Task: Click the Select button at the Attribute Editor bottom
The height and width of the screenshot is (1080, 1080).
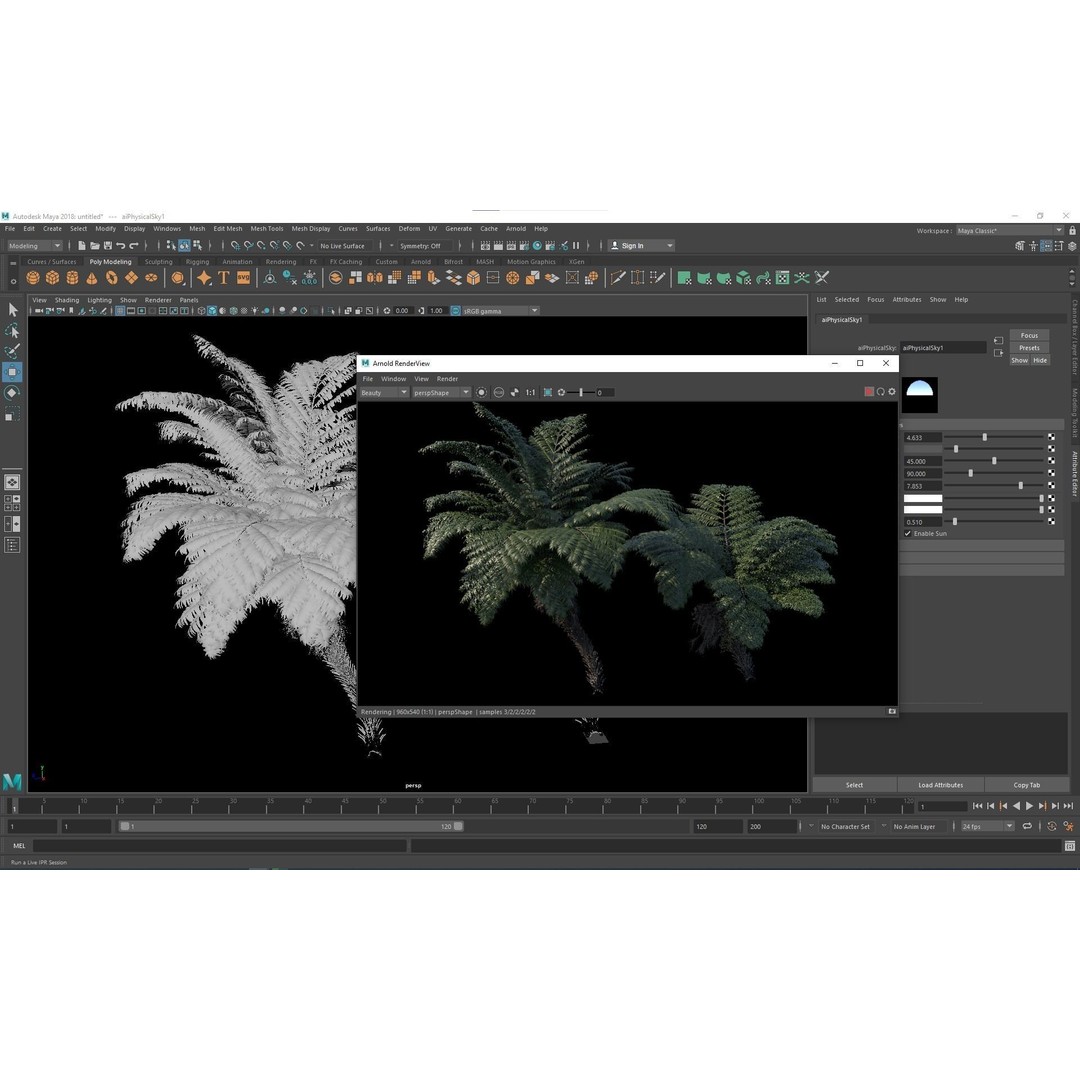Action: (854, 785)
